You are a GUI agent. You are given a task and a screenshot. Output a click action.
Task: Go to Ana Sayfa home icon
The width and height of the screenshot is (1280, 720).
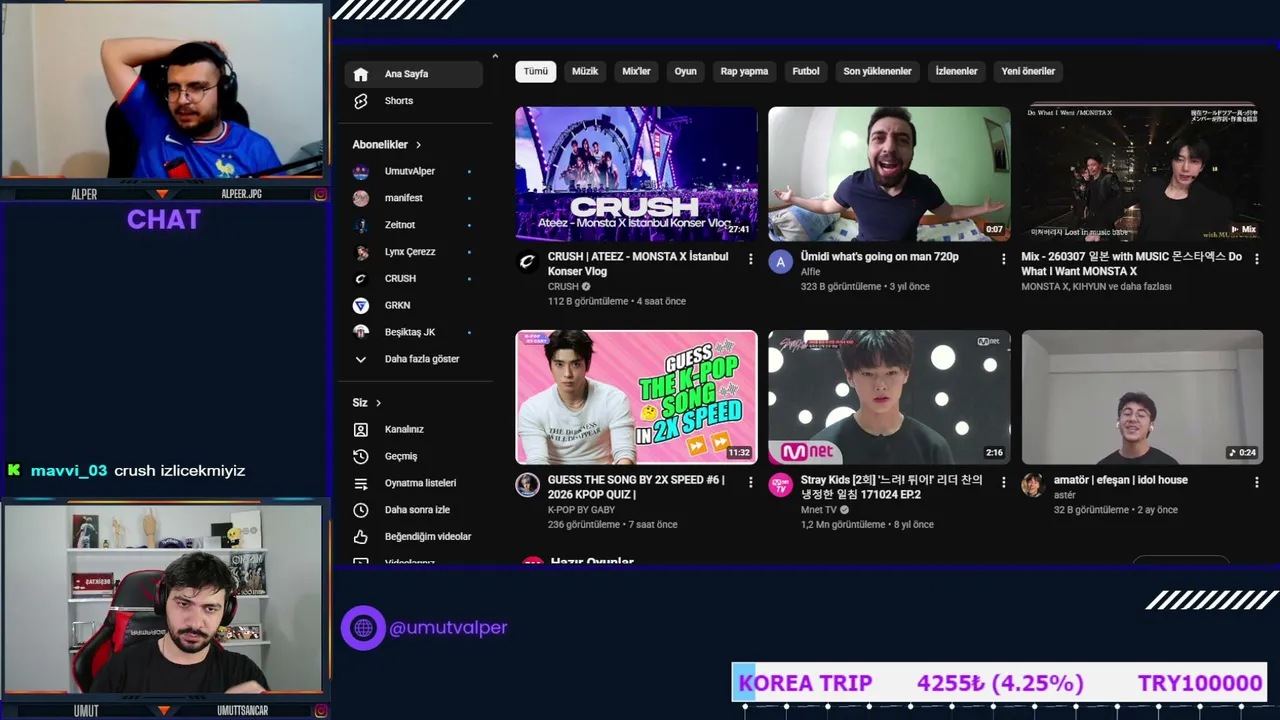(x=361, y=74)
